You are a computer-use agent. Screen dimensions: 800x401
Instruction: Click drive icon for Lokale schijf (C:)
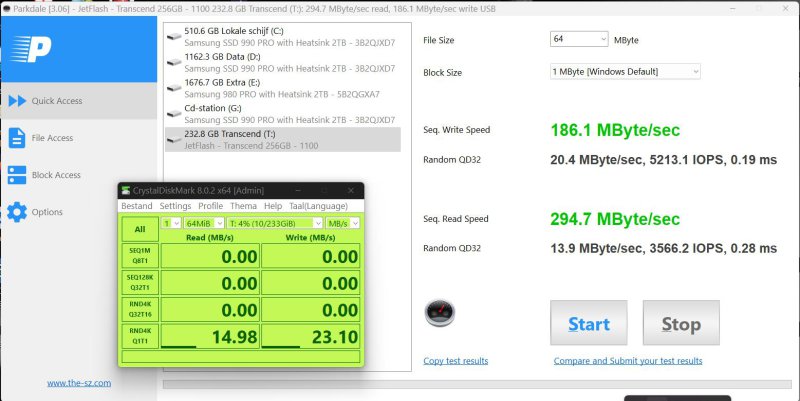coord(174,36)
